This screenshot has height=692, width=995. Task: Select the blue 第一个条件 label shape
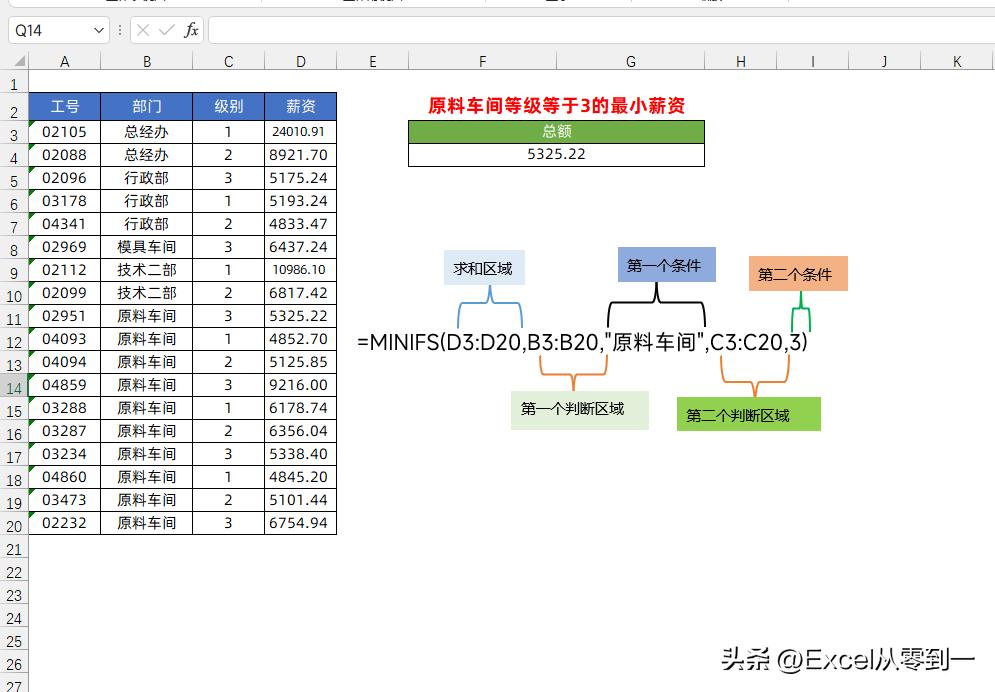pos(666,264)
